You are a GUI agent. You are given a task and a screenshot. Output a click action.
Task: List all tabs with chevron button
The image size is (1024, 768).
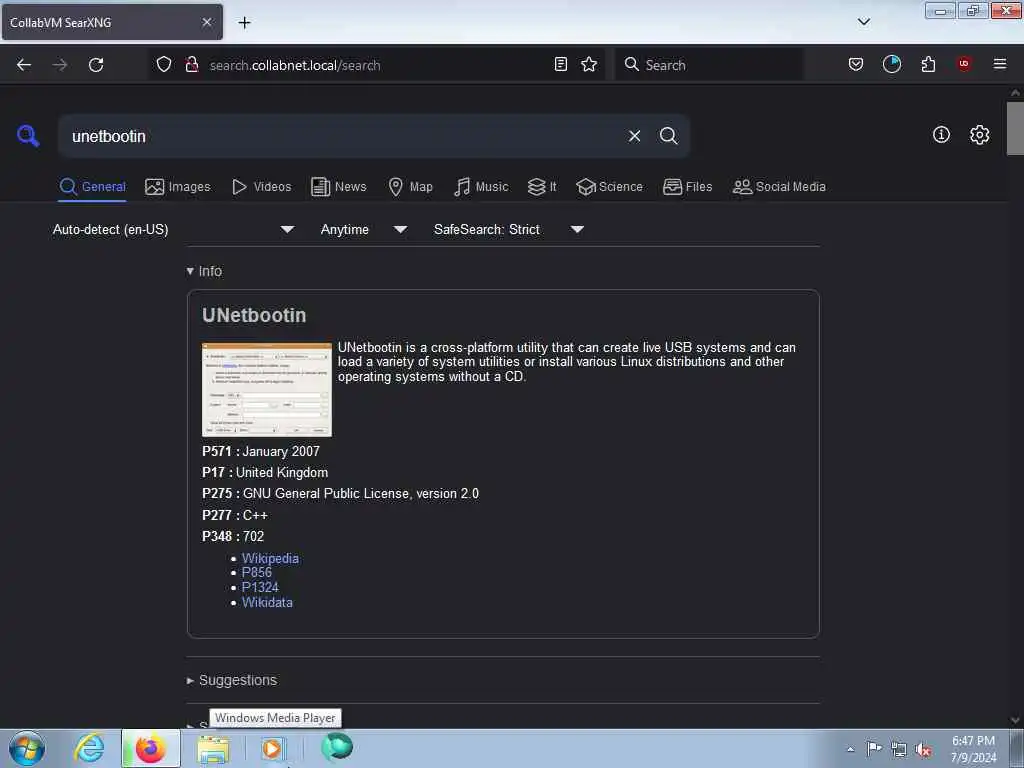[864, 22]
